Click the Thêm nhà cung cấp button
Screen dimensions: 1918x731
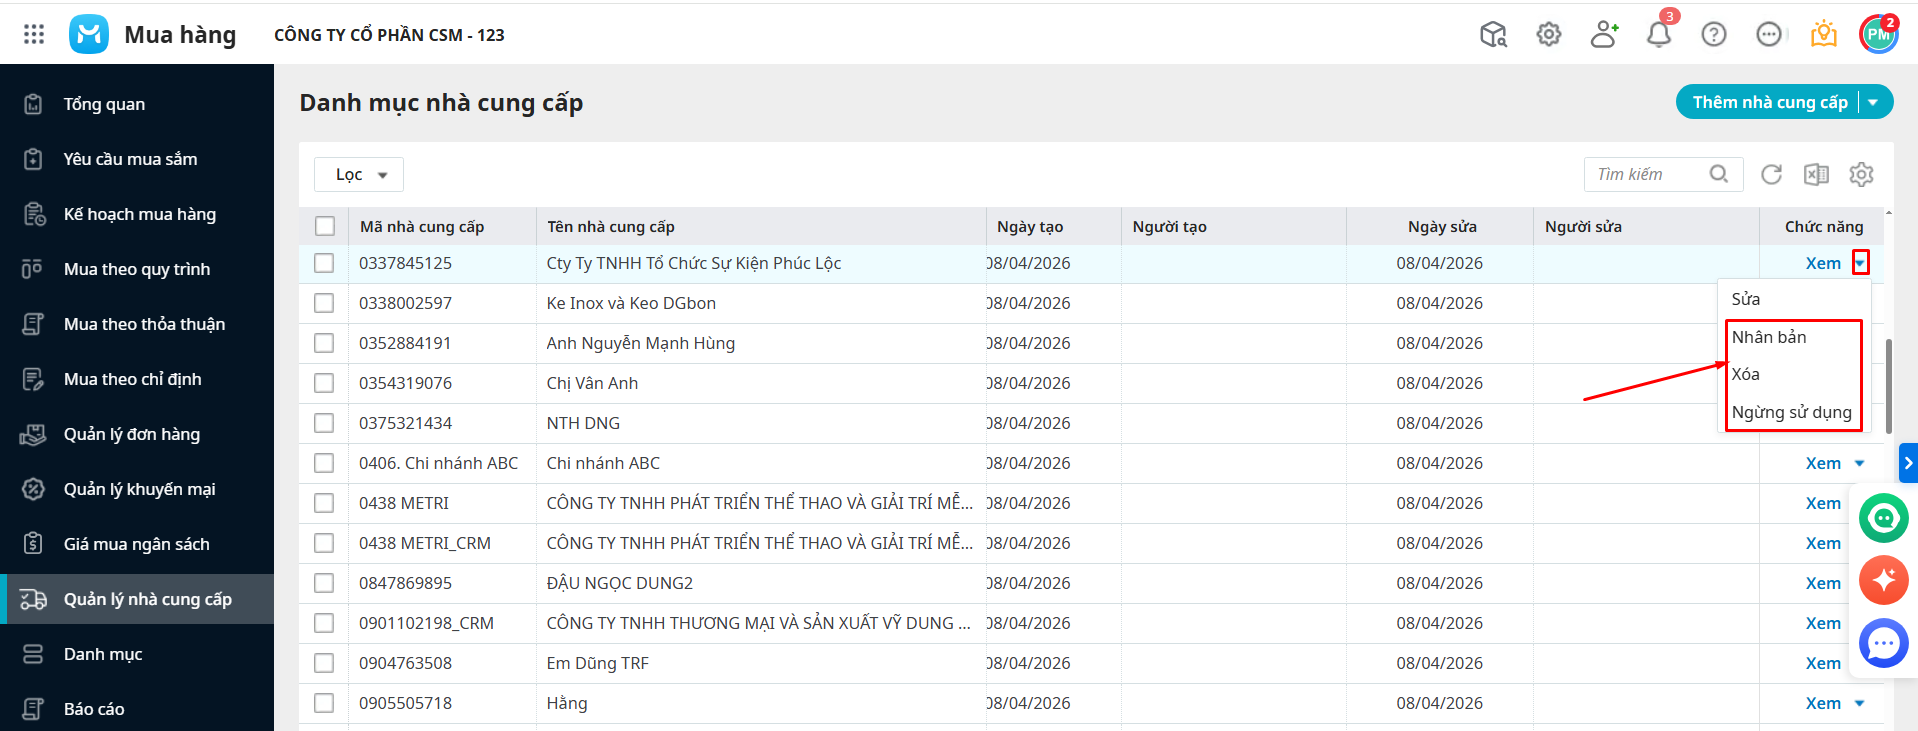point(1768,102)
